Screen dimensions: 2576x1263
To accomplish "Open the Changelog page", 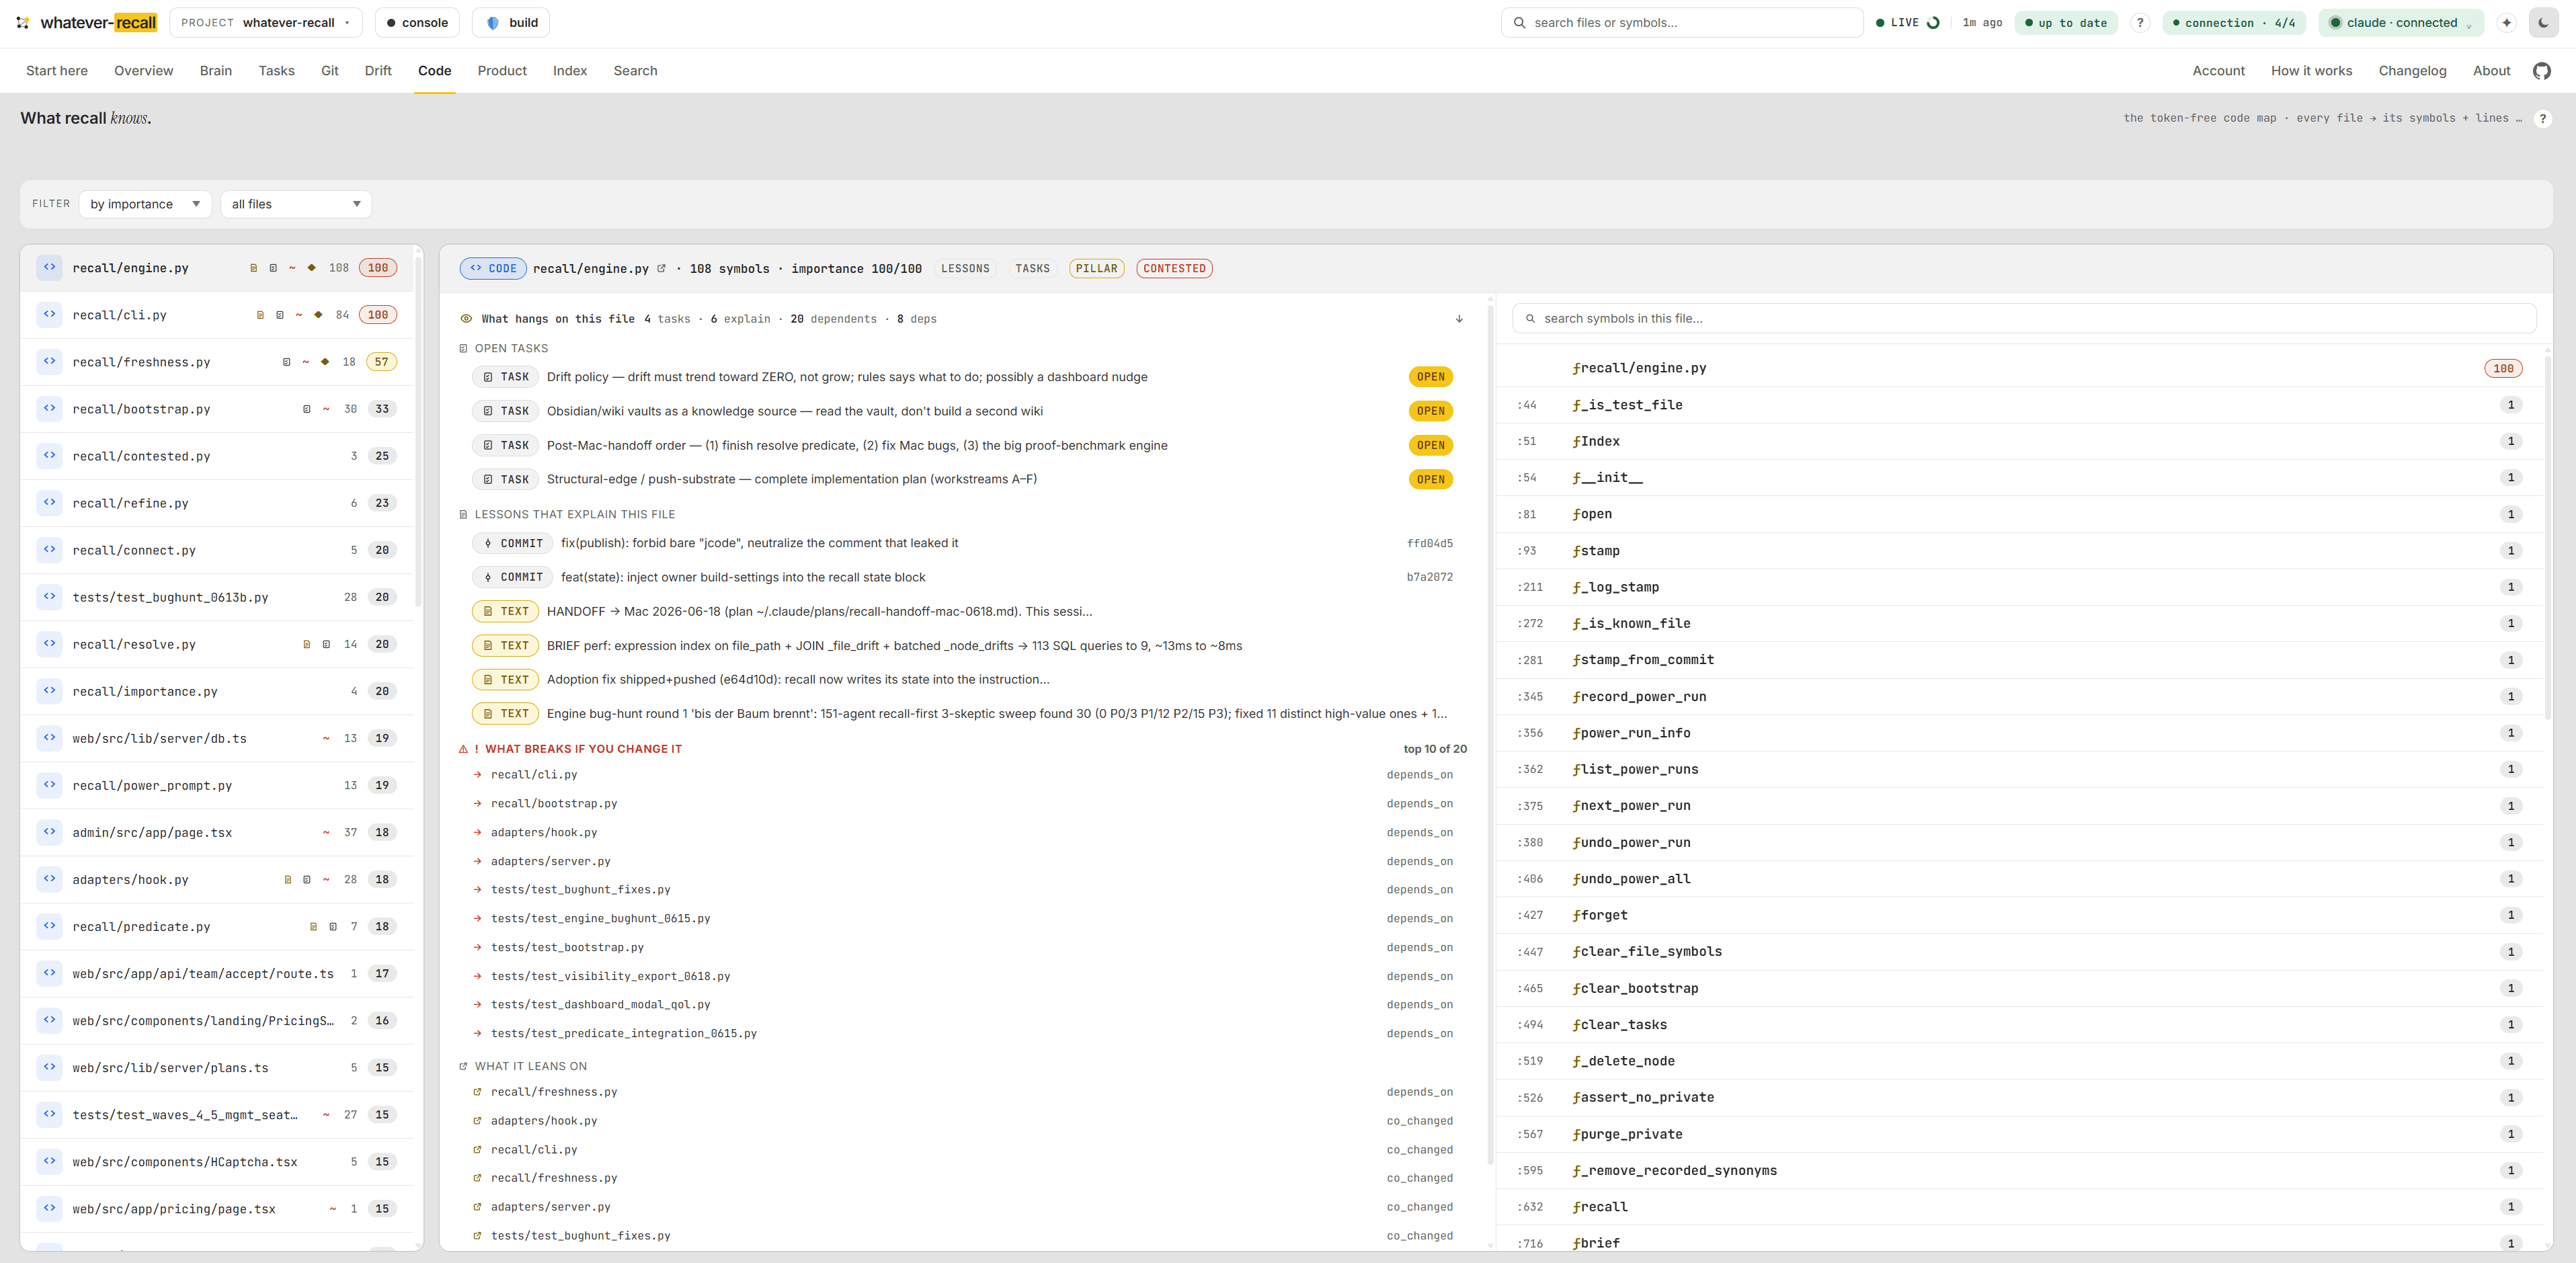I will tap(2412, 71).
